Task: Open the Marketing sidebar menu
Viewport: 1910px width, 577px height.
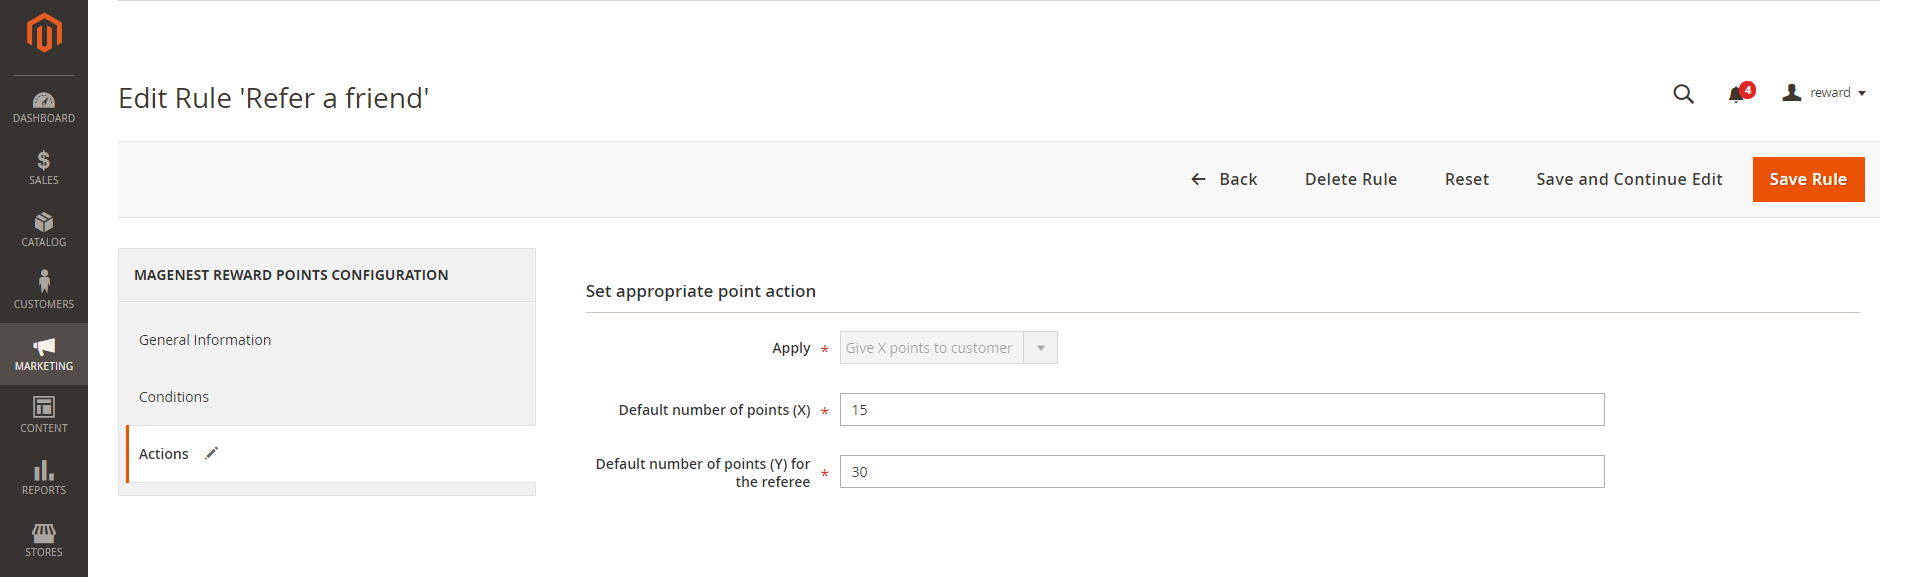Action: (44, 354)
